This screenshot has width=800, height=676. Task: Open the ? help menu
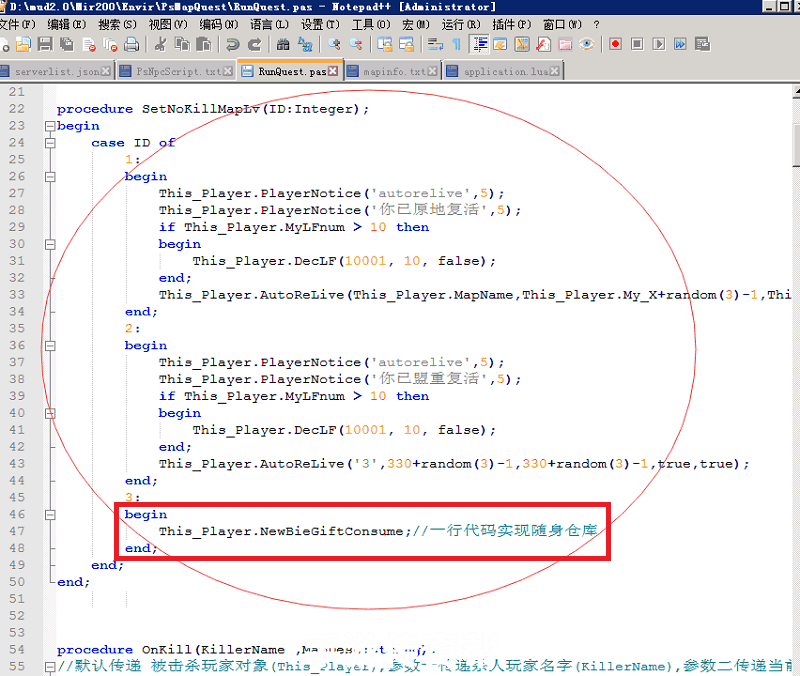coord(596,24)
